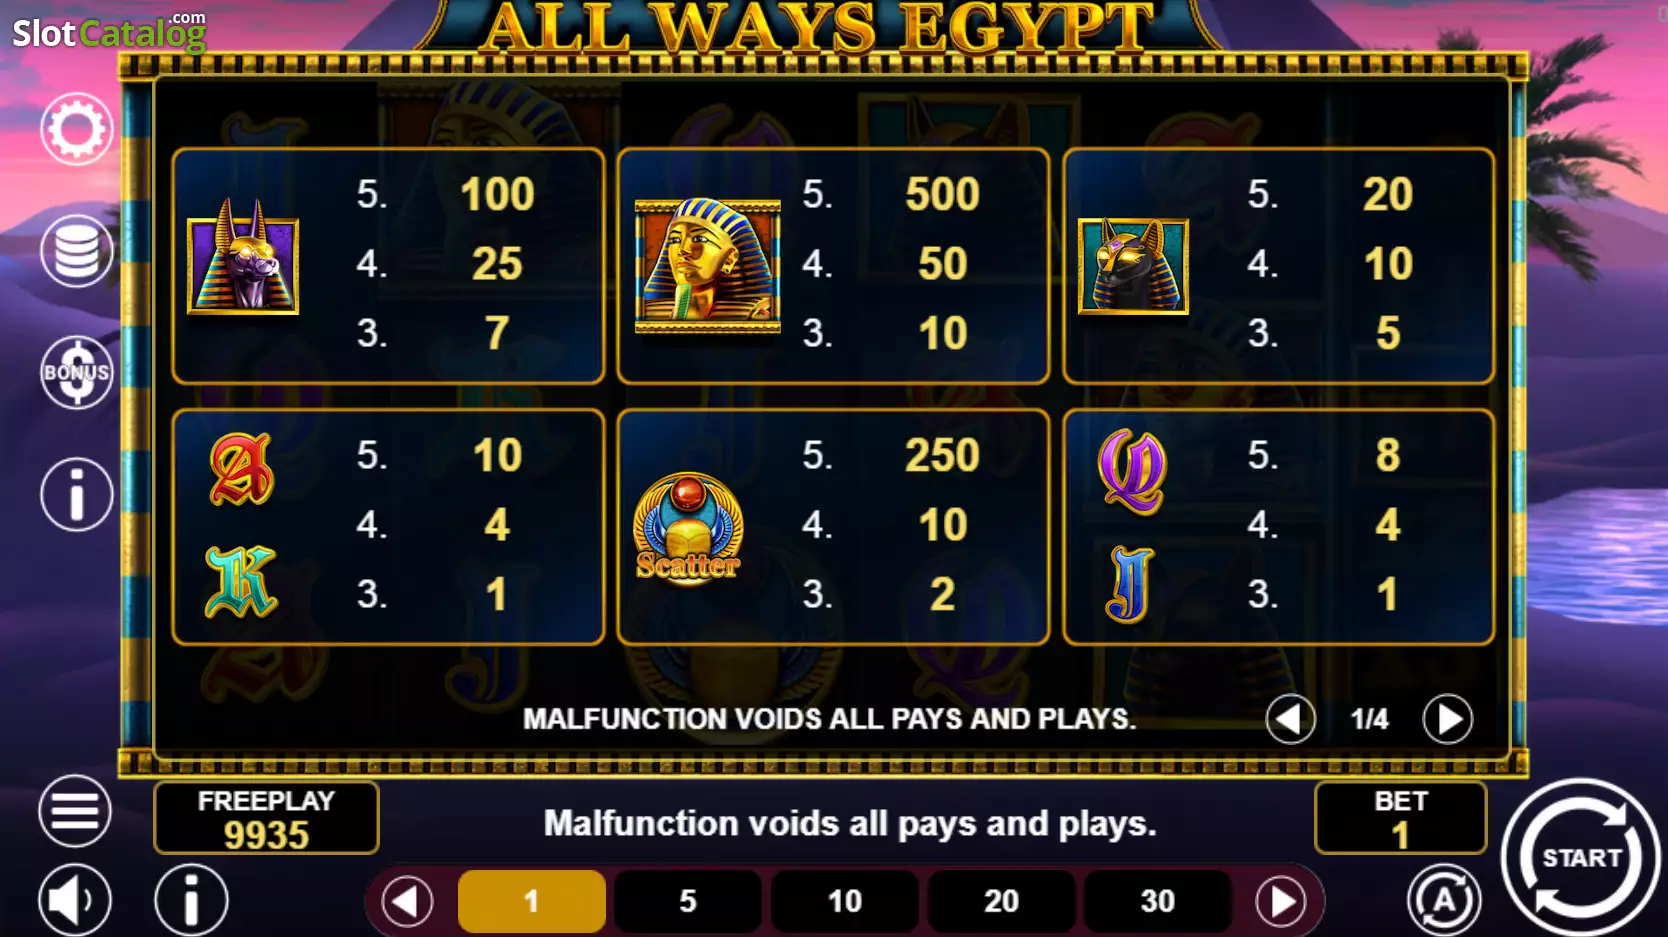1668x937 pixels.
Task: Open the info icon in left sidebar
Action: [77, 494]
